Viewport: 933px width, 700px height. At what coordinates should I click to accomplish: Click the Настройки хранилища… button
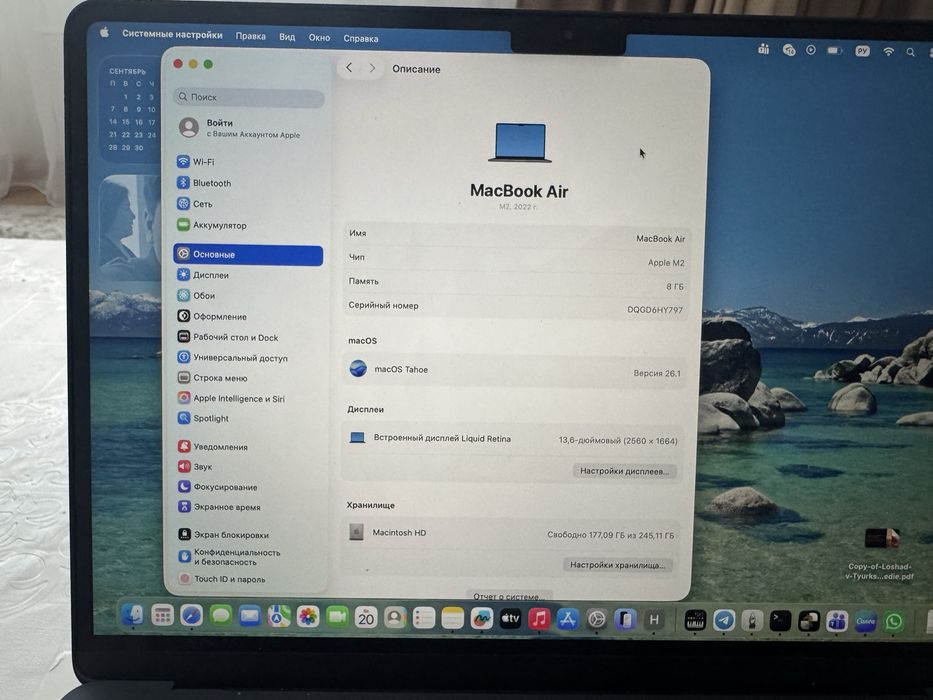tap(618, 565)
